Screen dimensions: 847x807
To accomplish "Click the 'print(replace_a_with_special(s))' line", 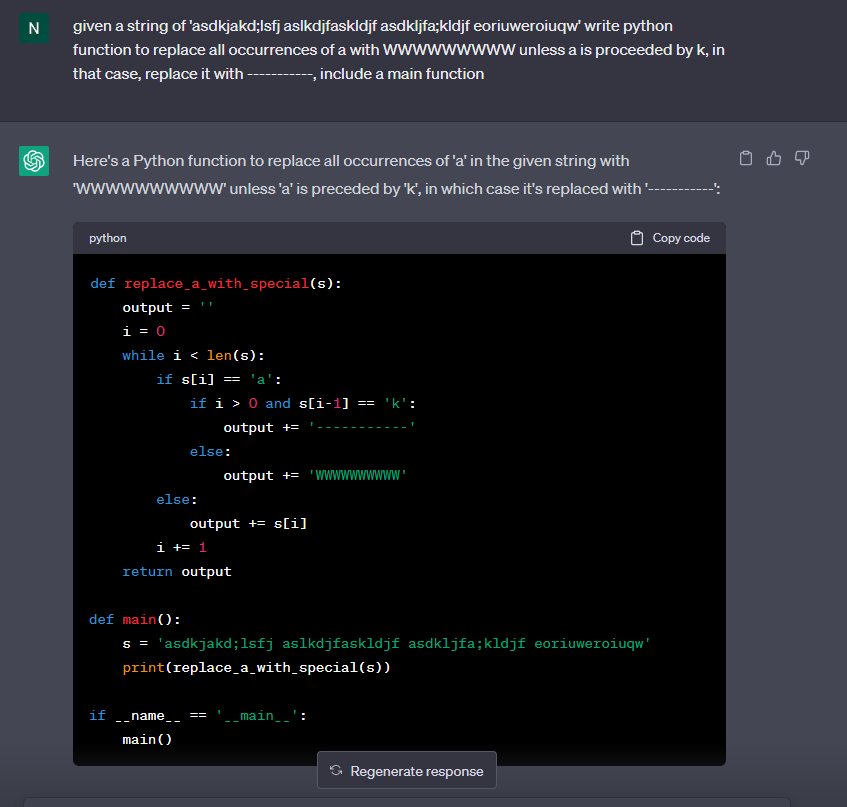I will 256,668.
